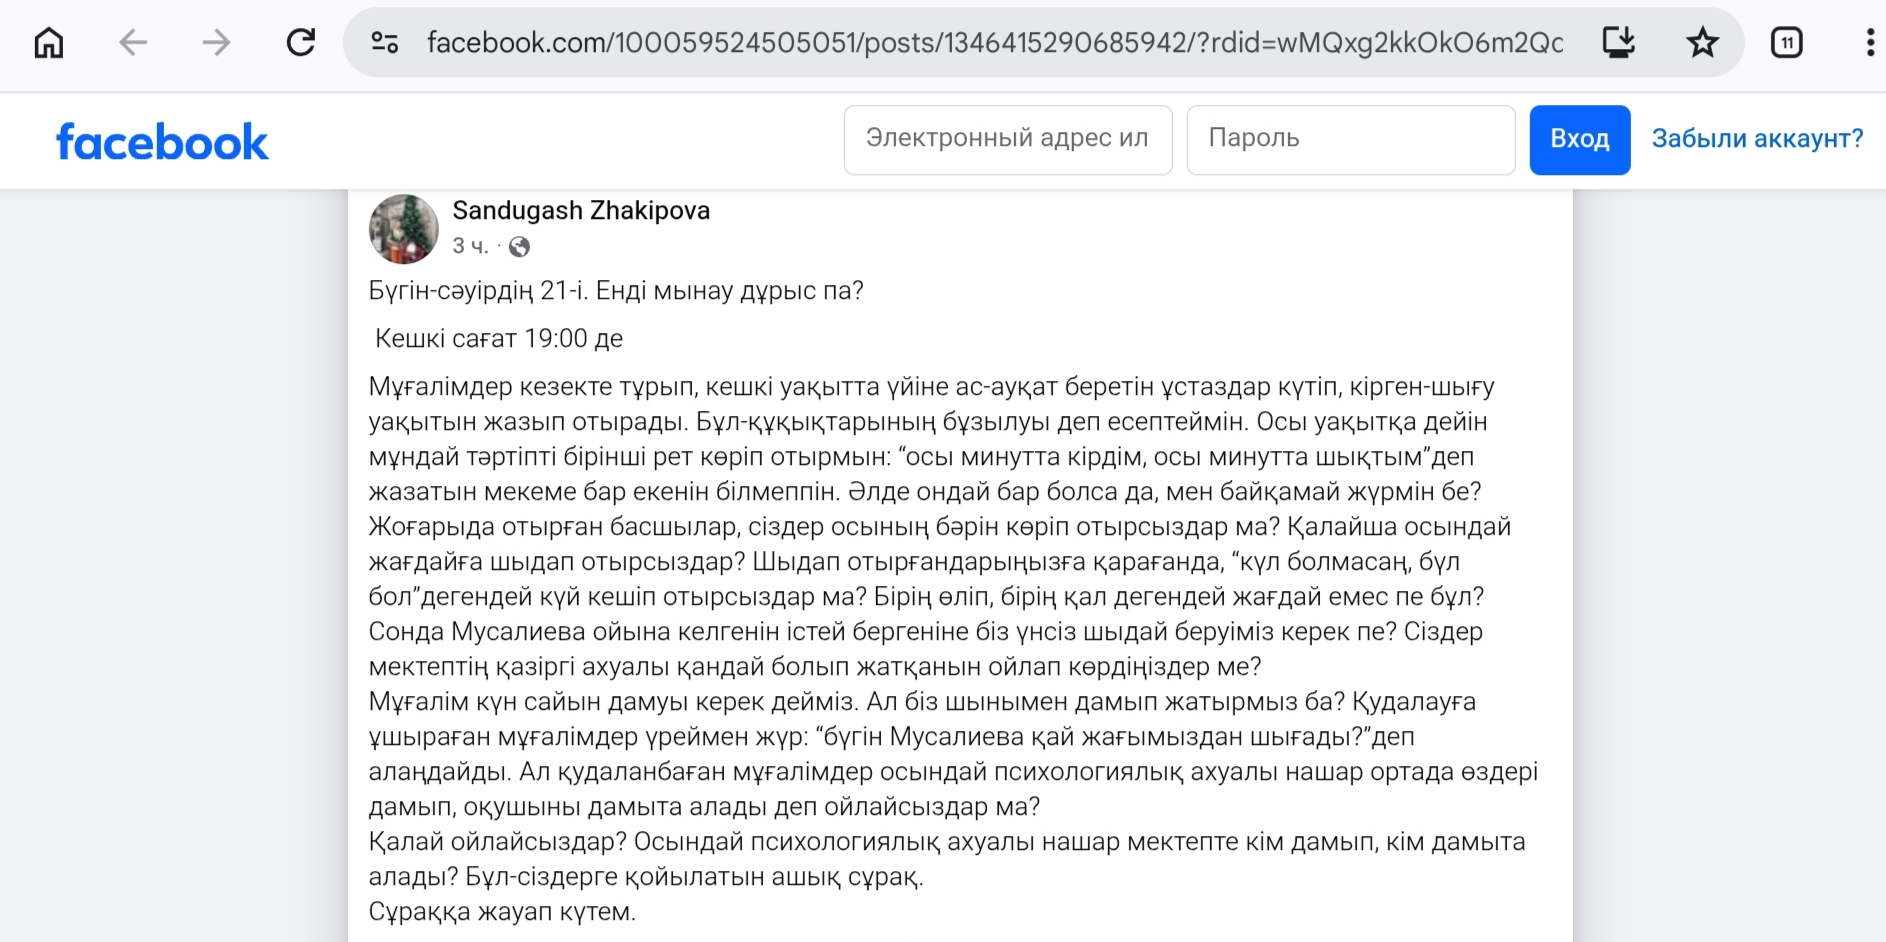
Task: Open the browser three-dot menu
Action: (1869, 42)
